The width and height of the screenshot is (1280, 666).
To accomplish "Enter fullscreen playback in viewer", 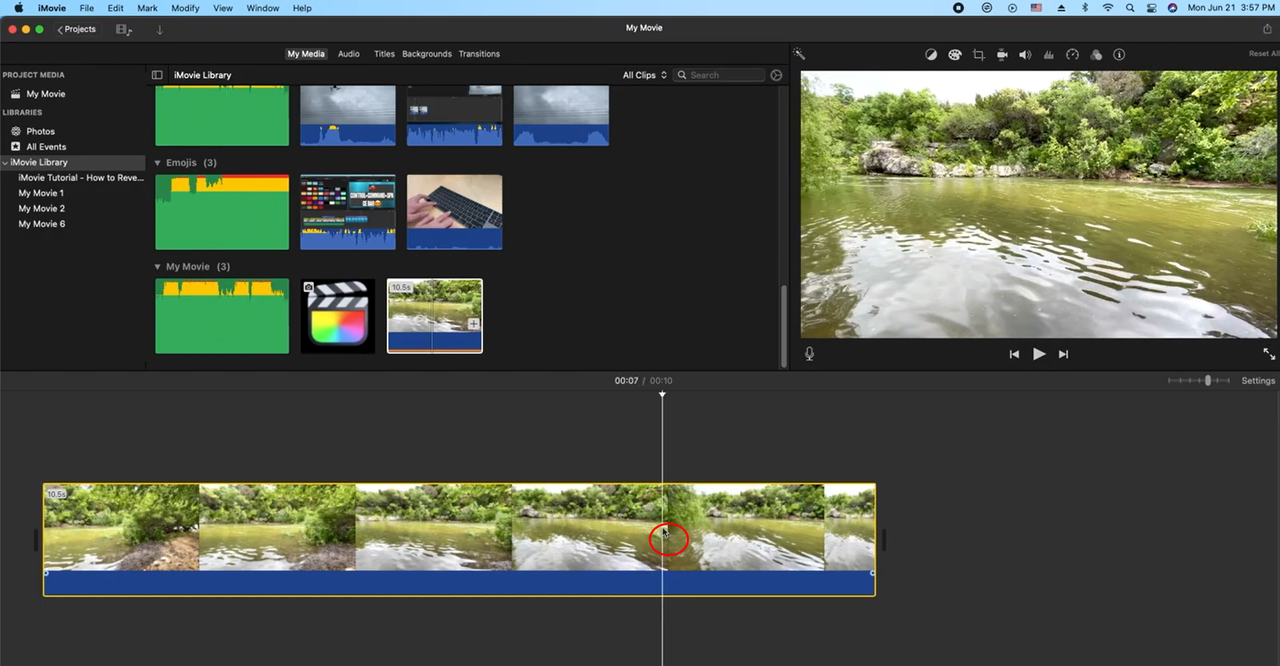I will [x=1269, y=354].
